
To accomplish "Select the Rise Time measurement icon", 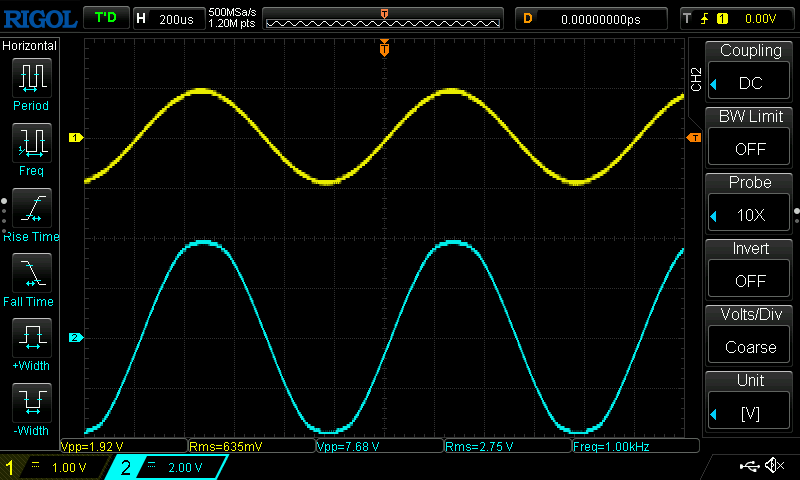I will coord(32,208).
